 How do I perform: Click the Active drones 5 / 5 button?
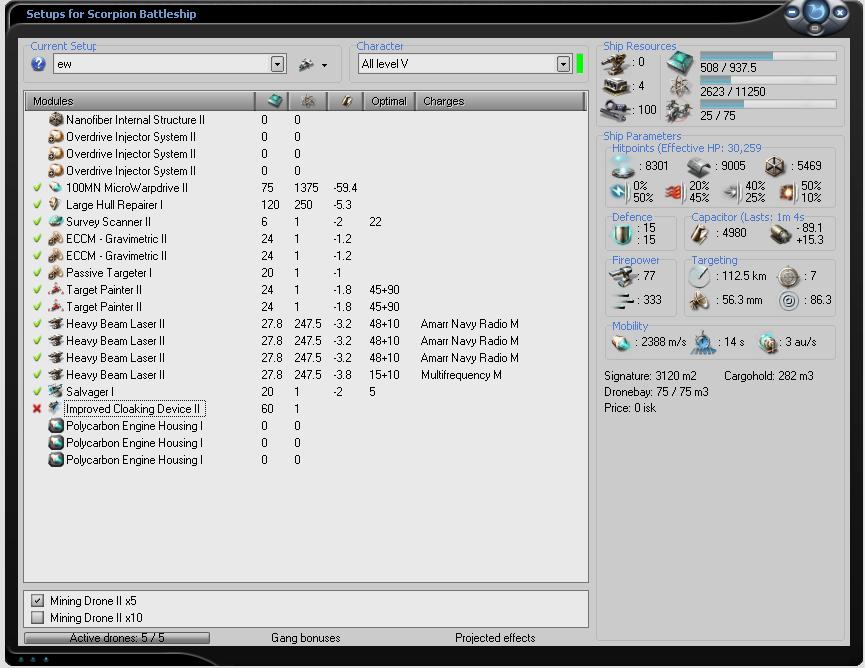117,638
